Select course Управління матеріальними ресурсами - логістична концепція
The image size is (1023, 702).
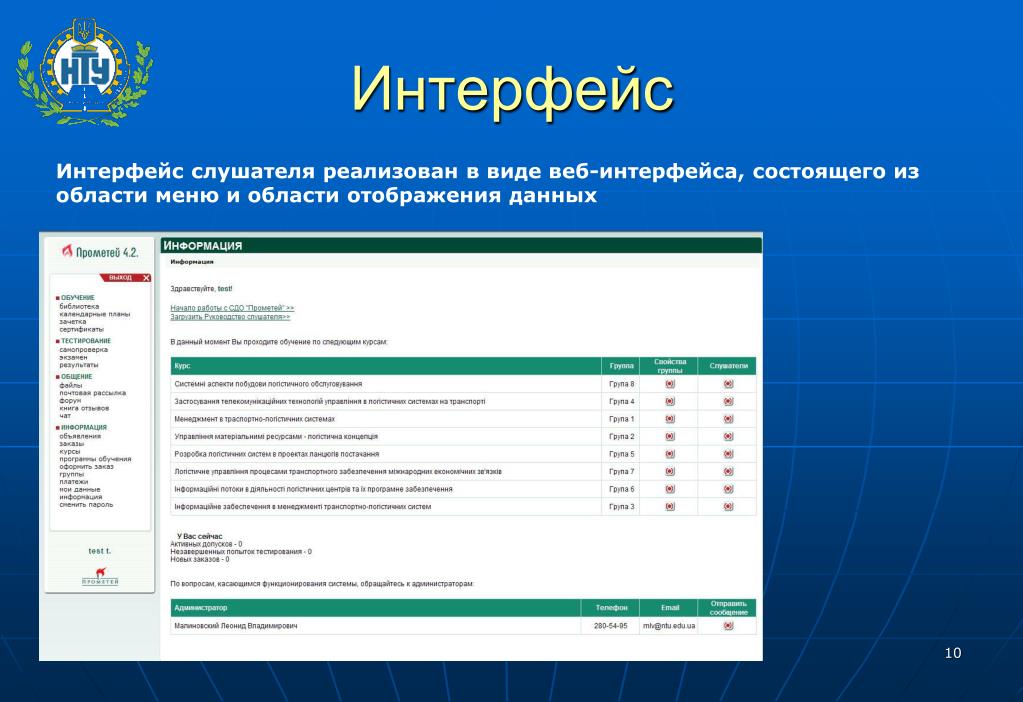(276, 436)
